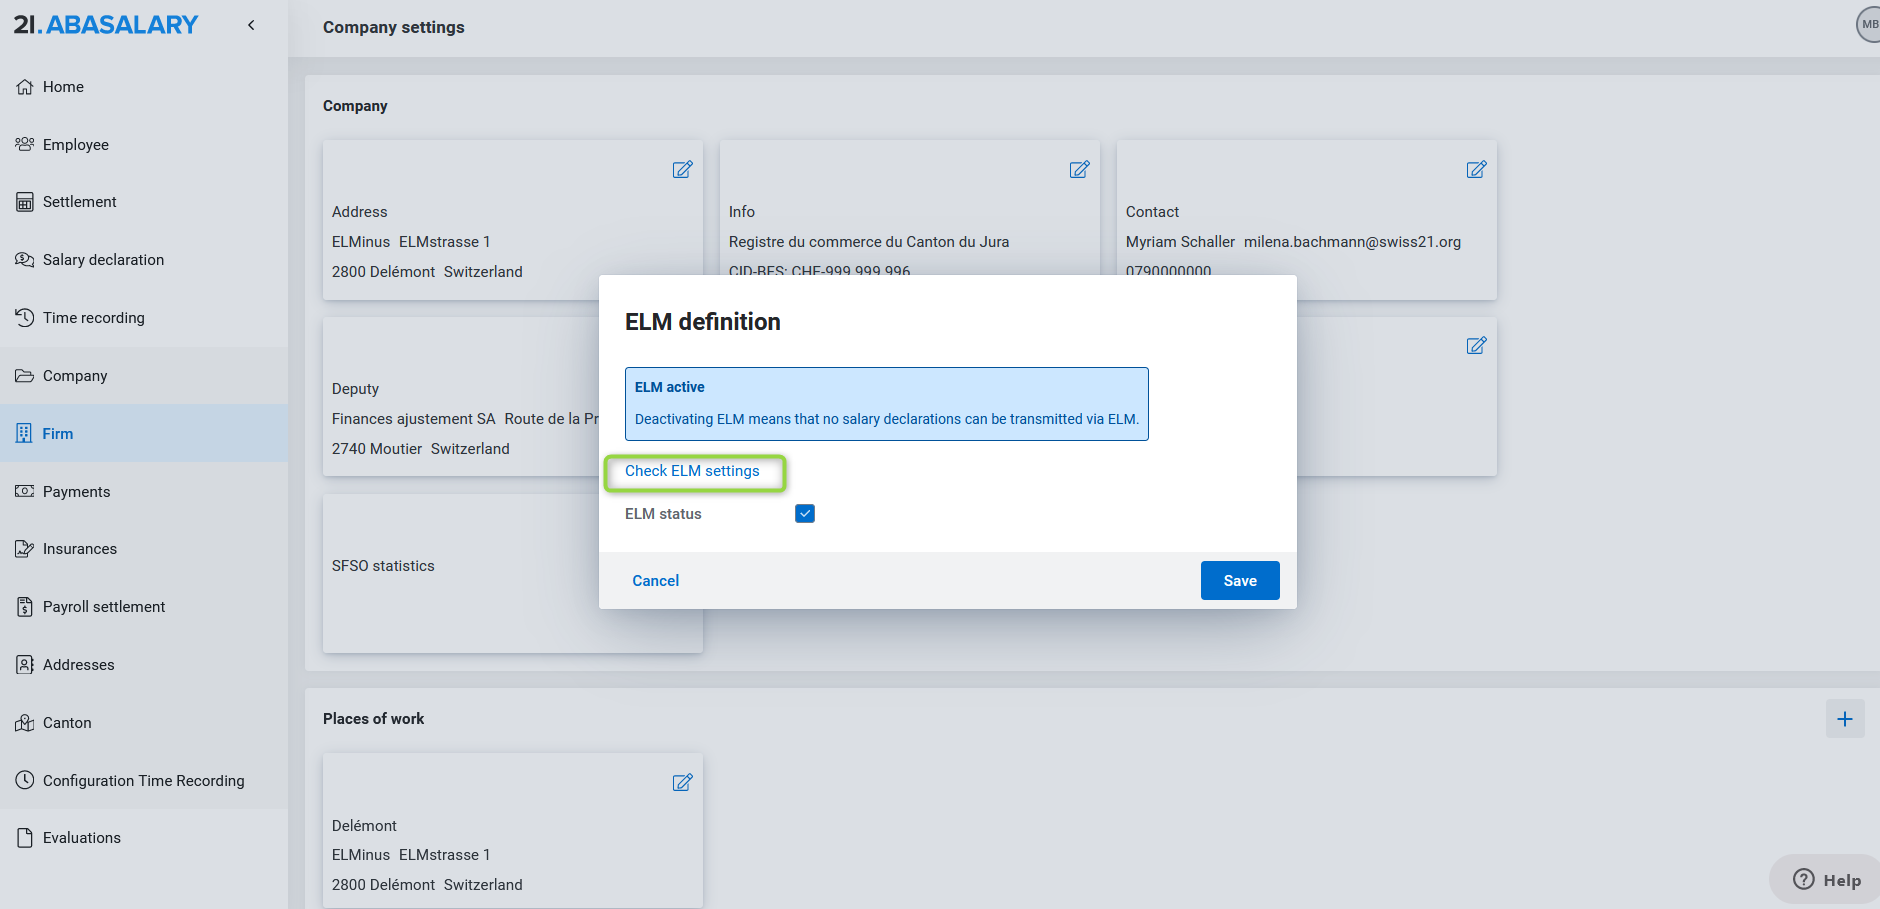The height and width of the screenshot is (909, 1880).
Task: Collapse the left navigation sidebar
Action: [x=251, y=25]
